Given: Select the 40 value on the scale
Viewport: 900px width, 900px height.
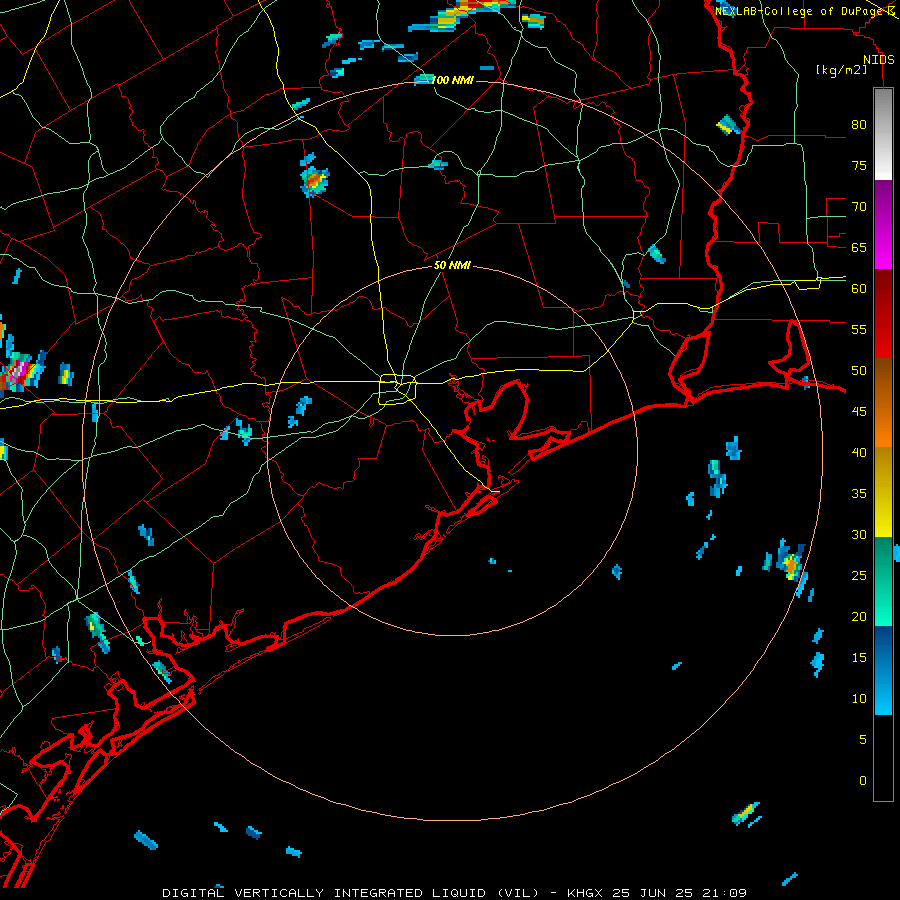Looking at the screenshot, I should (859, 452).
